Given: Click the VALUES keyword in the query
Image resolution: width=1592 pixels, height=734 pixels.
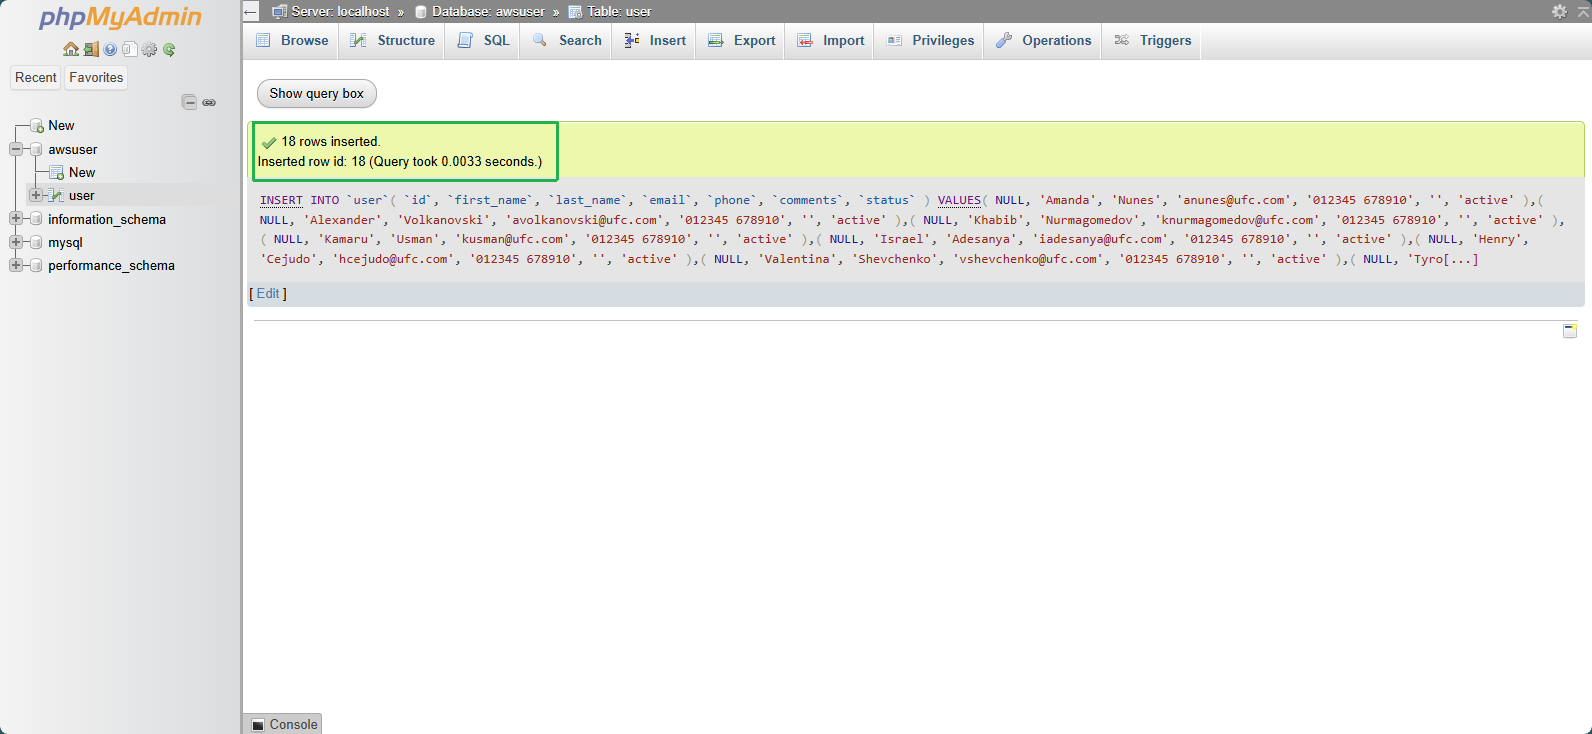Looking at the screenshot, I should click(959, 201).
